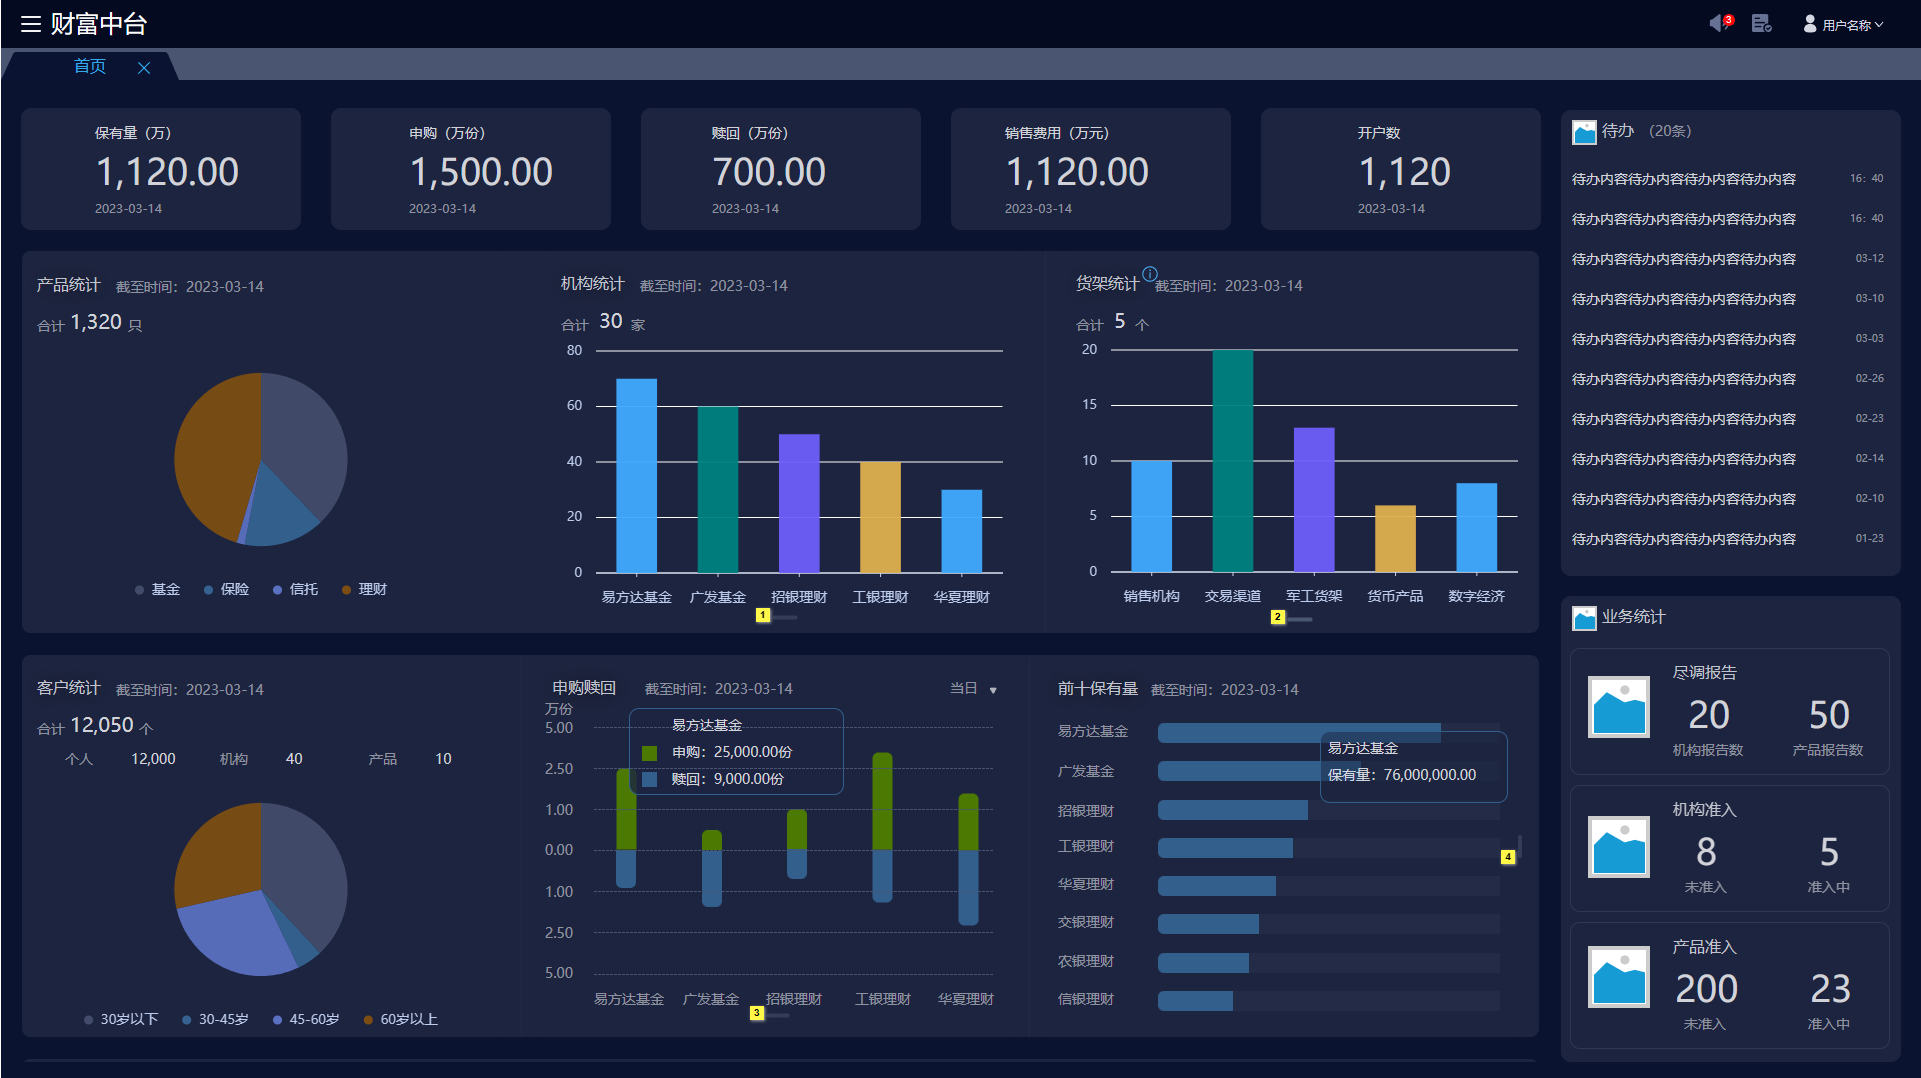Click the 待办 (20条) panel title
This screenshot has width=1921, height=1078.
[x=1646, y=131]
